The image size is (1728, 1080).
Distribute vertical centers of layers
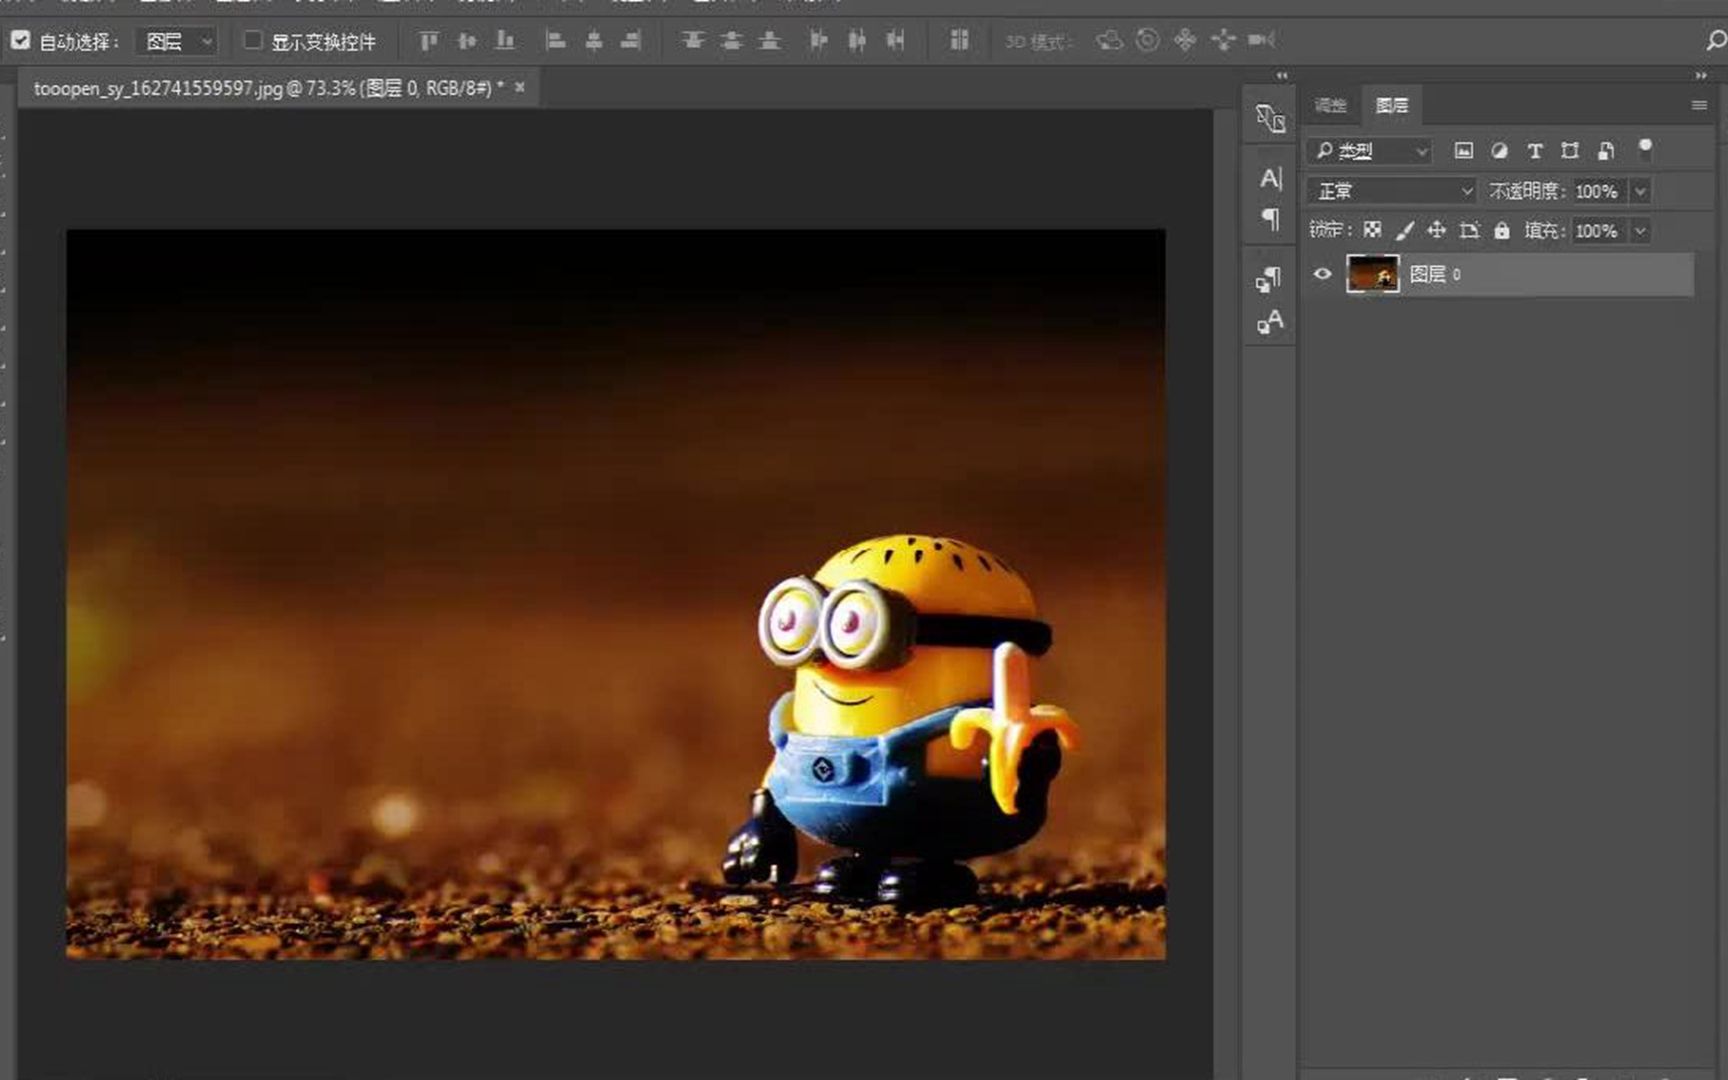click(732, 40)
